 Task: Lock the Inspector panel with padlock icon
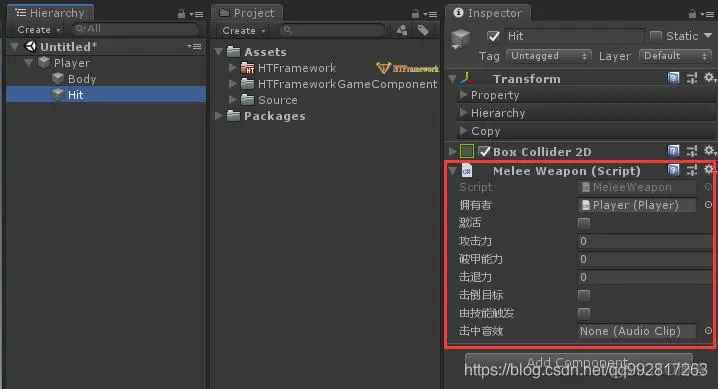(692, 14)
